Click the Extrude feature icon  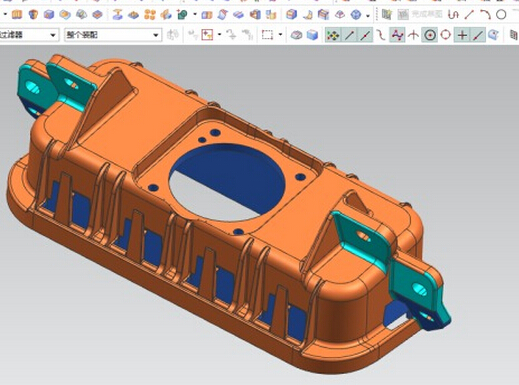[x=17, y=15]
